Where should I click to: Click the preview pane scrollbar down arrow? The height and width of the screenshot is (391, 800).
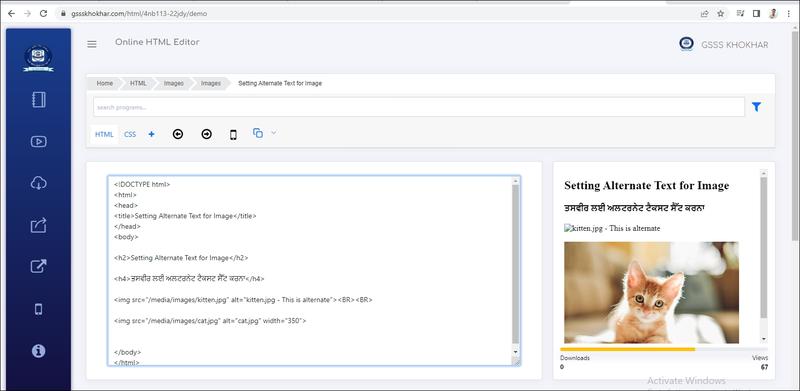coord(764,339)
